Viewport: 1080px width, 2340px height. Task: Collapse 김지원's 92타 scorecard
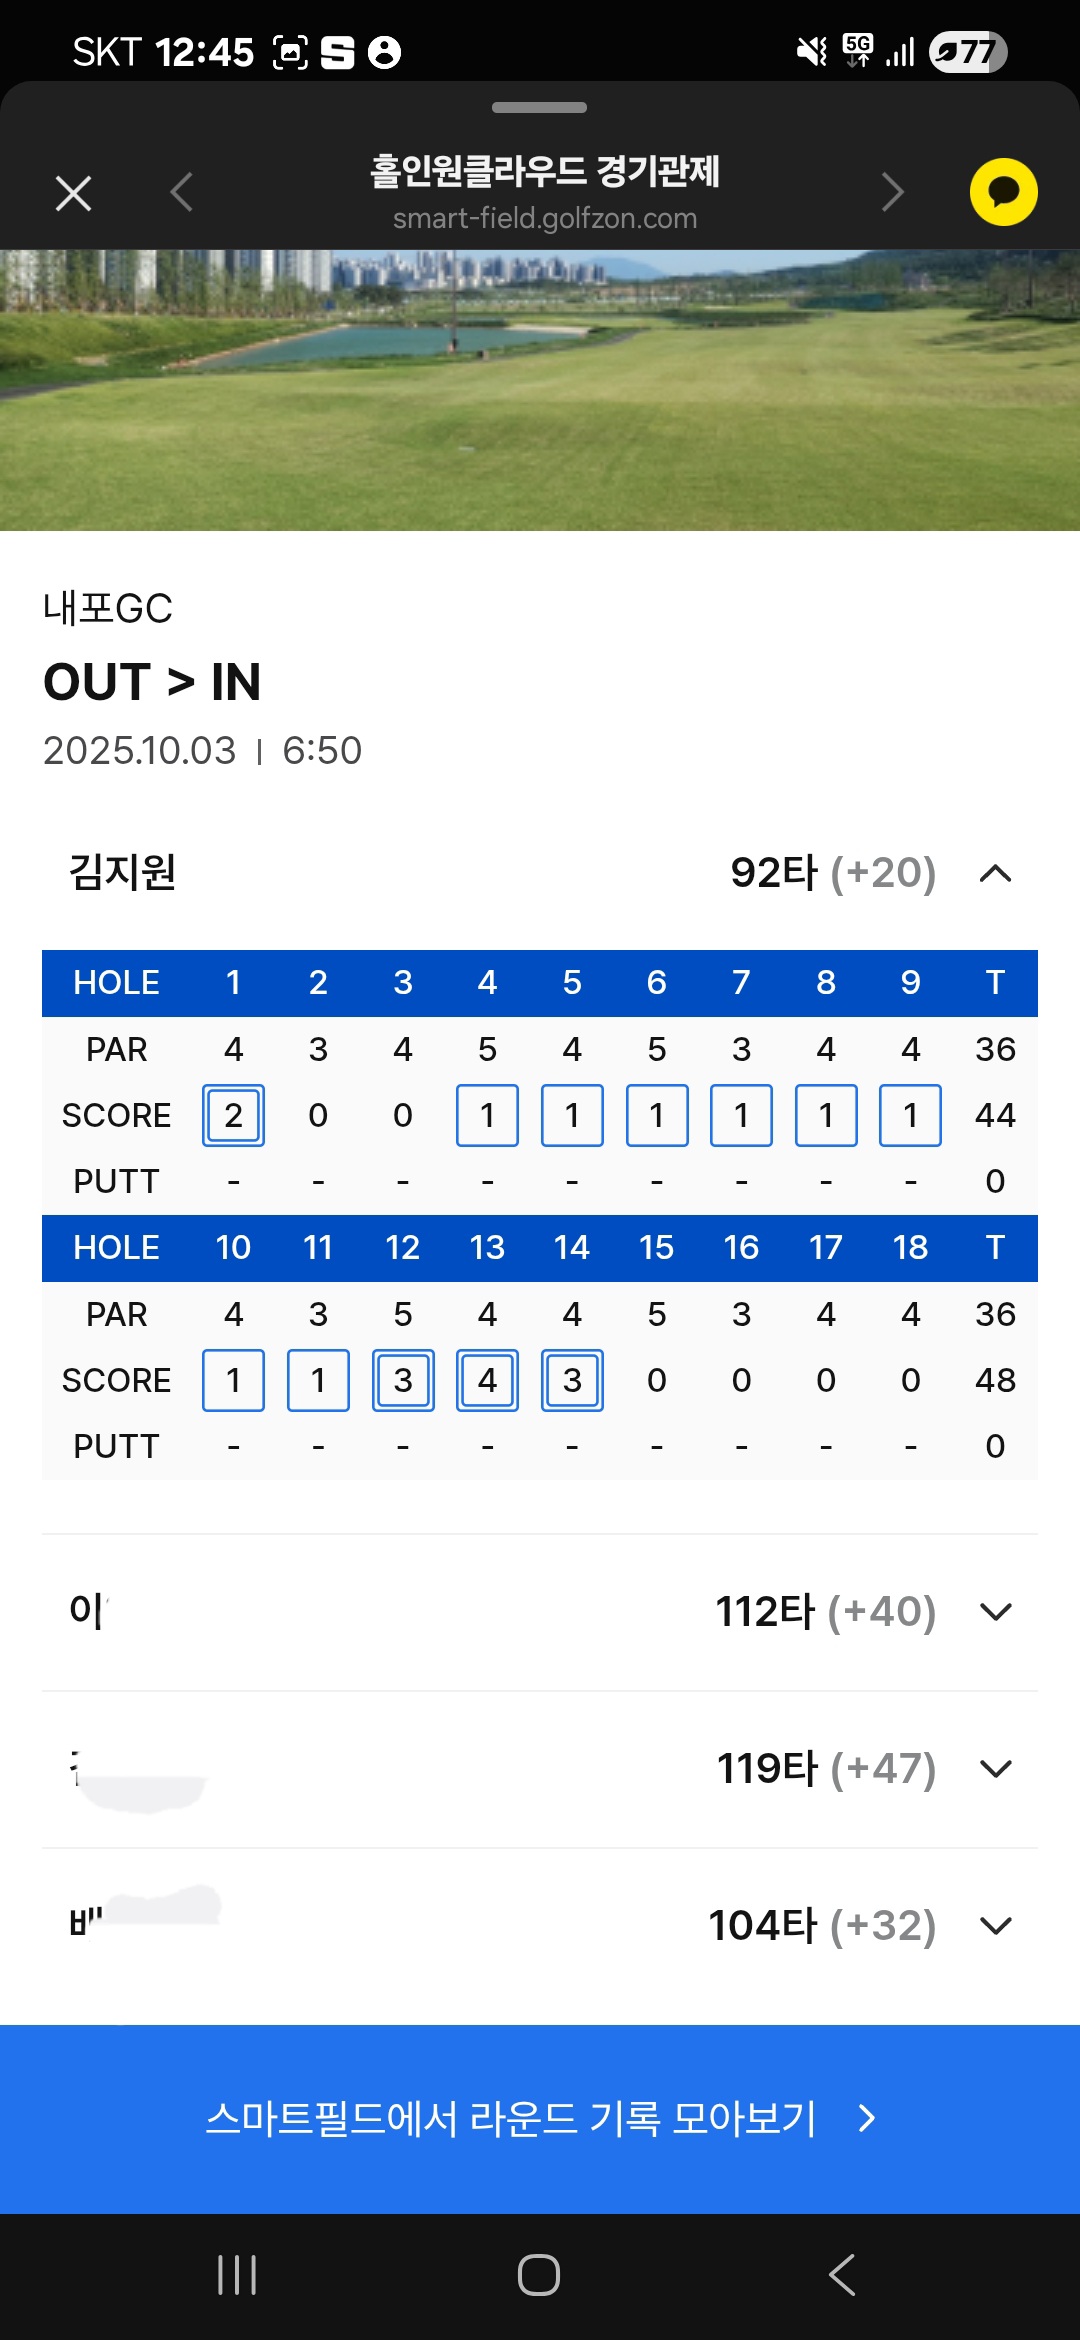tap(995, 874)
